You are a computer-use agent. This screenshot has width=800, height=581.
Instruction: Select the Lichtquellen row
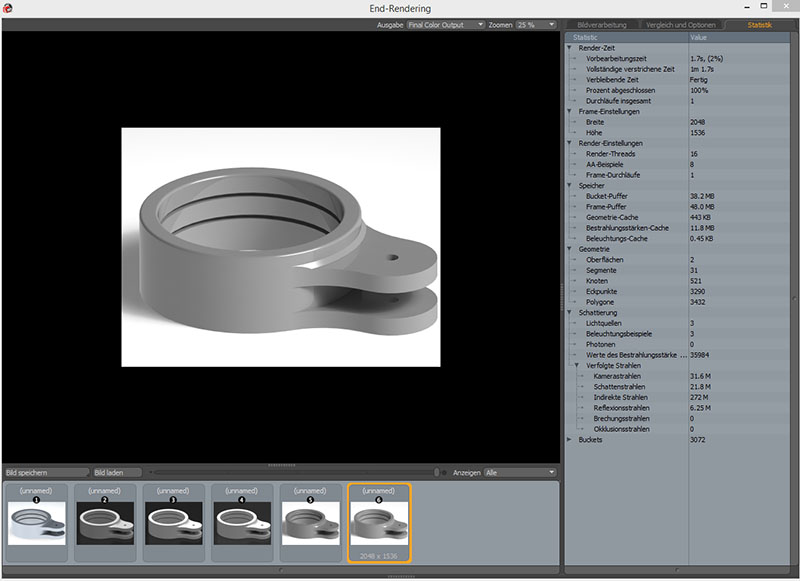click(678, 323)
